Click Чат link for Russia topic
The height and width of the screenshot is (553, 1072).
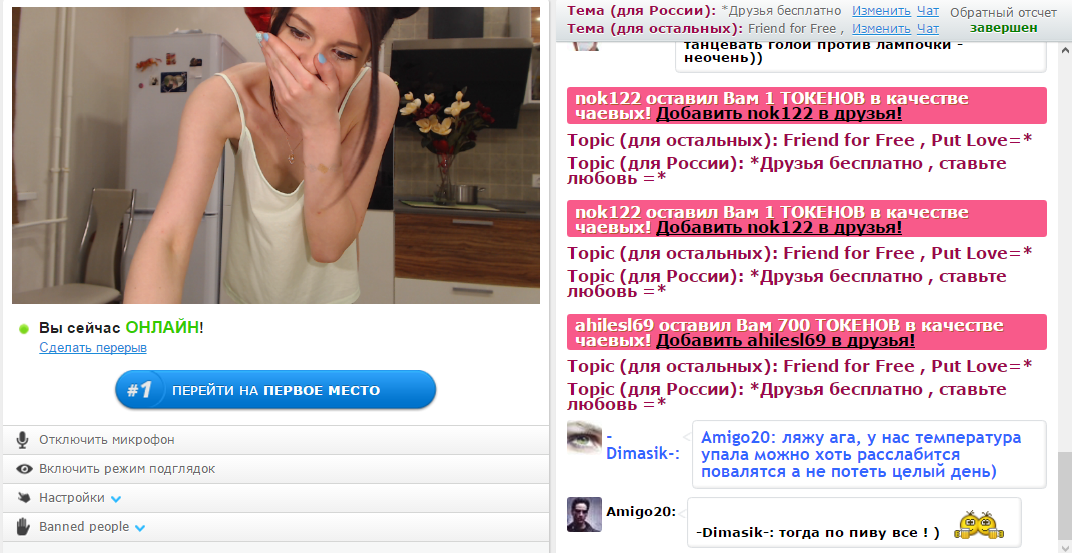tap(928, 11)
